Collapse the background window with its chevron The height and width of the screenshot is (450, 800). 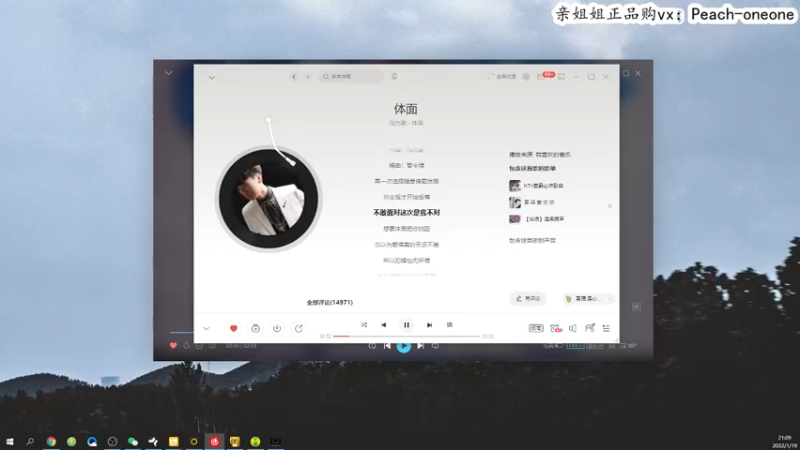click(x=168, y=73)
